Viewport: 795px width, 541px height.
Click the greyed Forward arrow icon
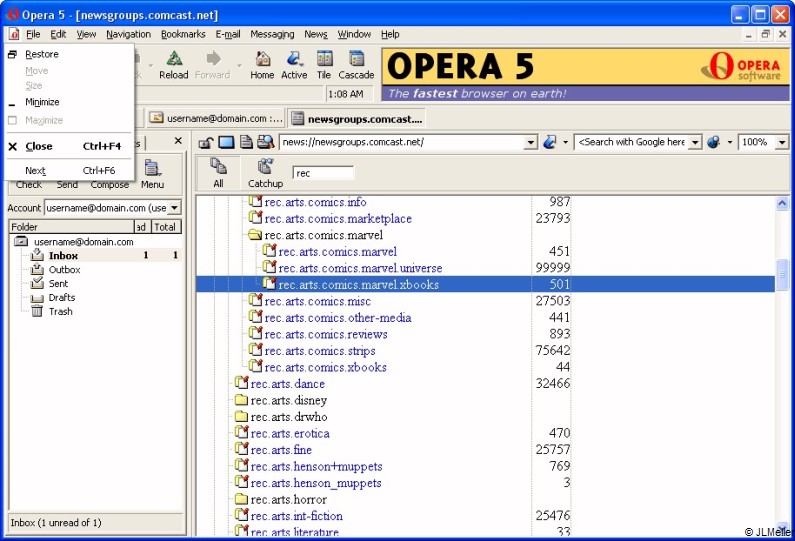point(213,59)
